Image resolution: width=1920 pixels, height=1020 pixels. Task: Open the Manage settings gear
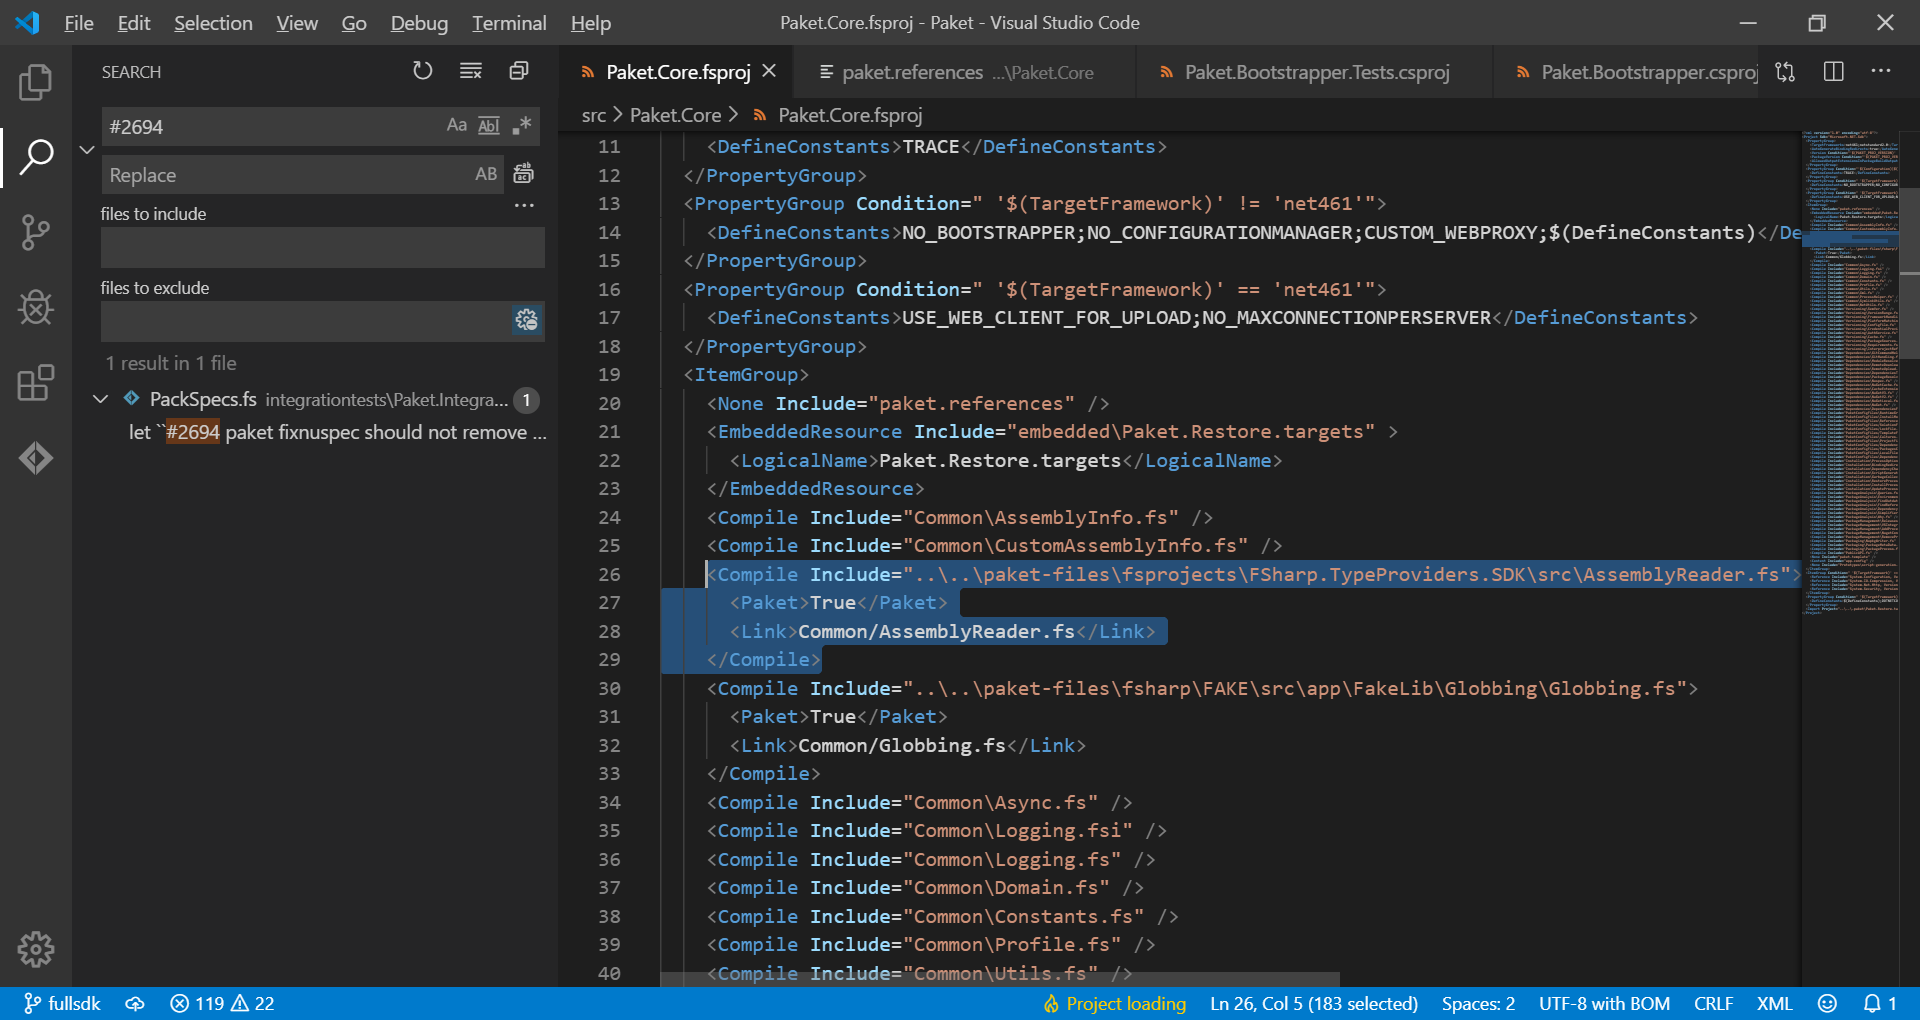pos(36,950)
